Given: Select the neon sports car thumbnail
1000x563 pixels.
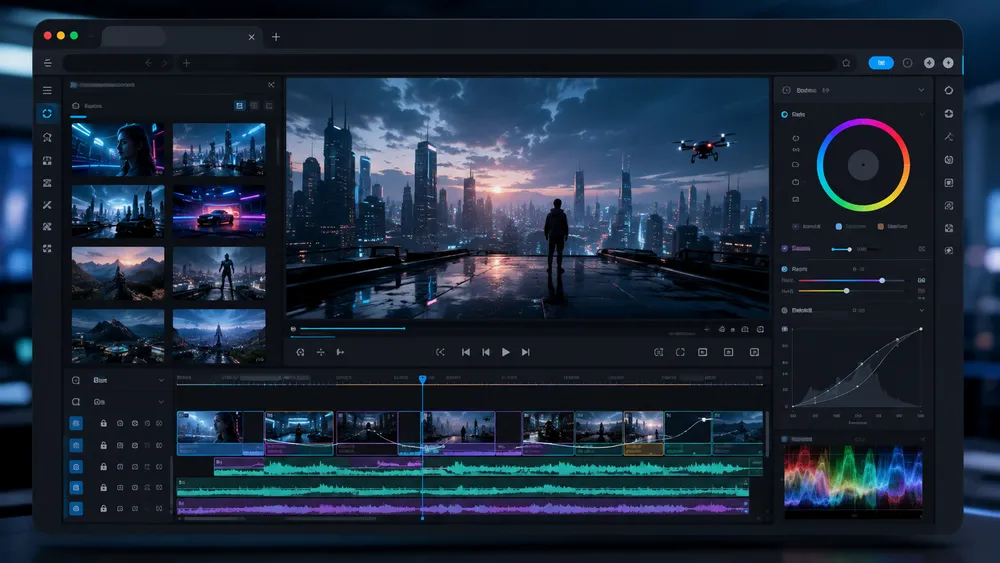Looking at the screenshot, I should pos(219,211).
